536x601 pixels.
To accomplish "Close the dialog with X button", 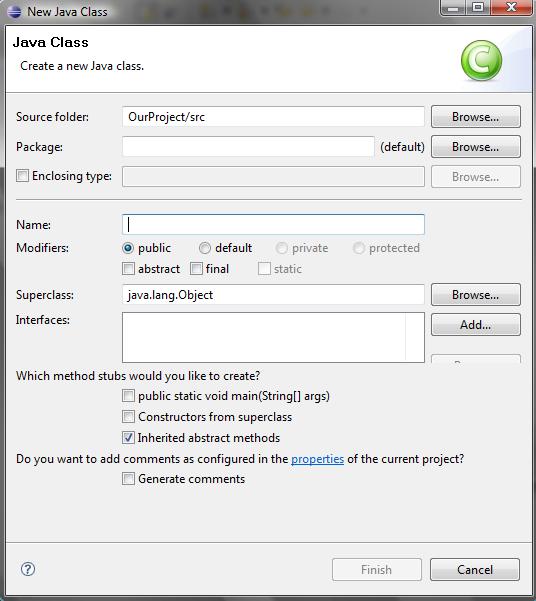I will pyautogui.click(x=511, y=7).
